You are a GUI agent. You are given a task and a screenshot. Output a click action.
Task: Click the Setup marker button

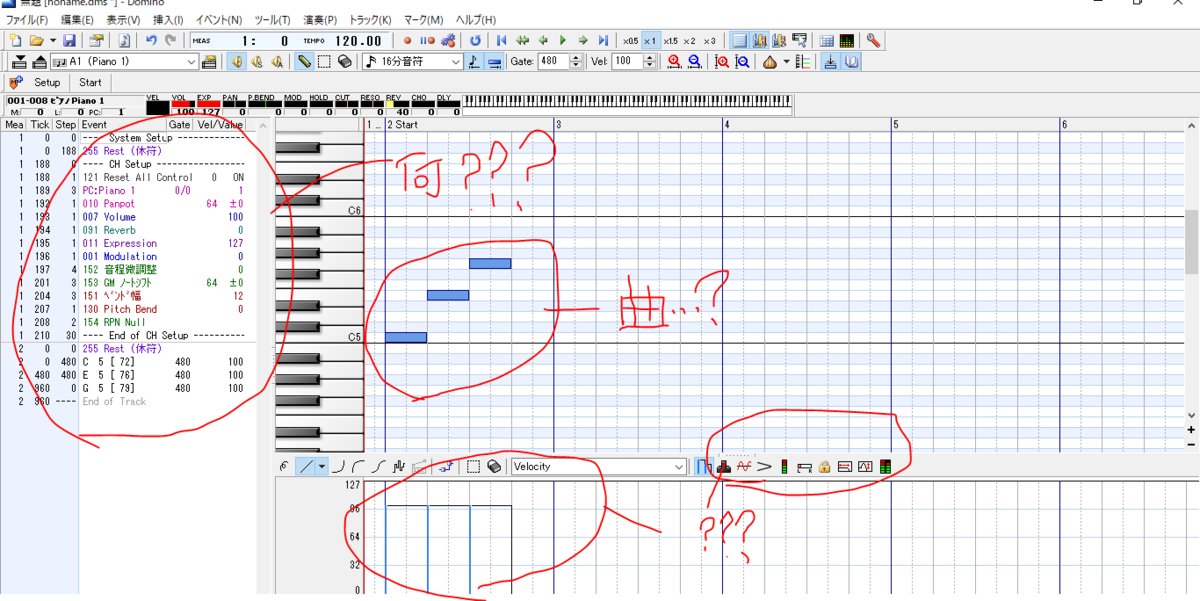click(47, 83)
